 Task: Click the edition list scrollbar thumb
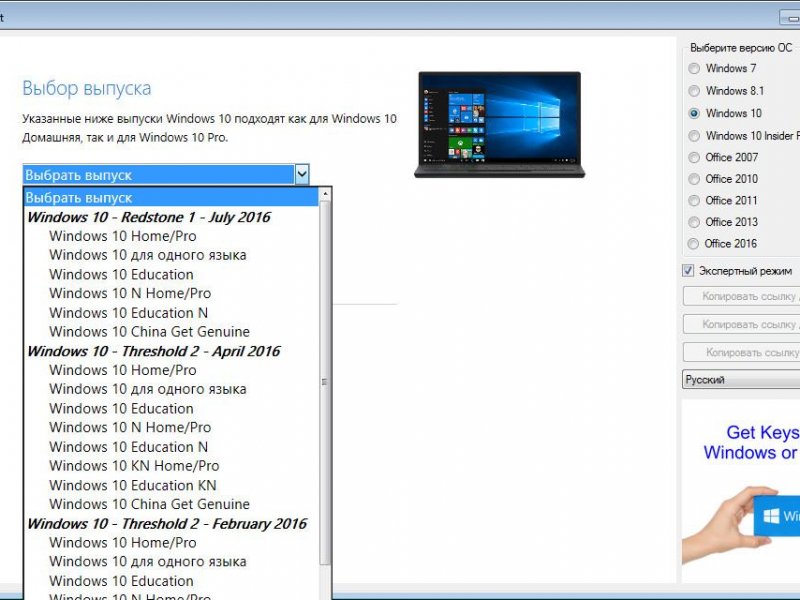click(x=324, y=383)
